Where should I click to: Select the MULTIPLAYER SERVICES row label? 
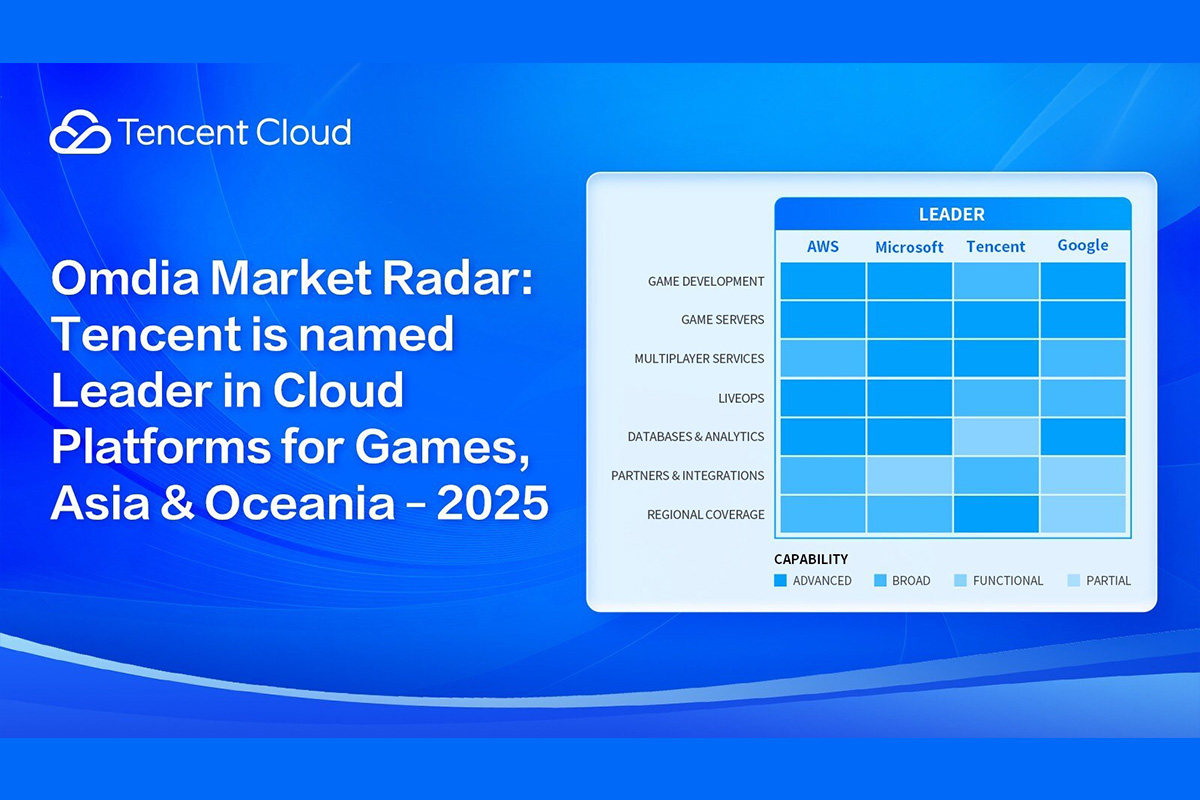699,359
